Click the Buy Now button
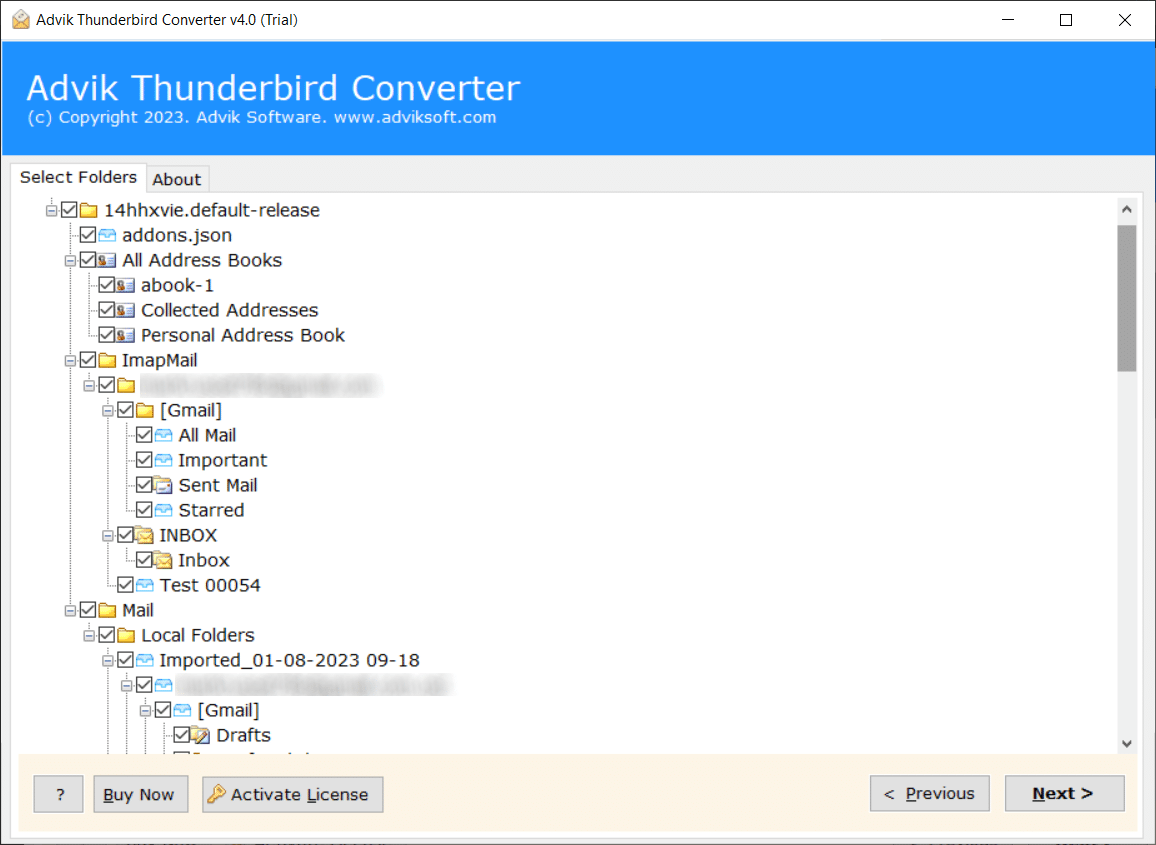 click(x=140, y=794)
